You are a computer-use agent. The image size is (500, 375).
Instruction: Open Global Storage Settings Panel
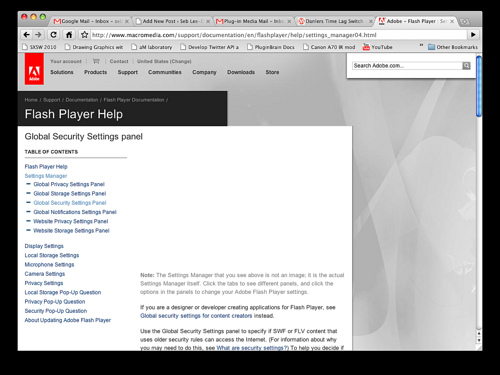click(70, 193)
